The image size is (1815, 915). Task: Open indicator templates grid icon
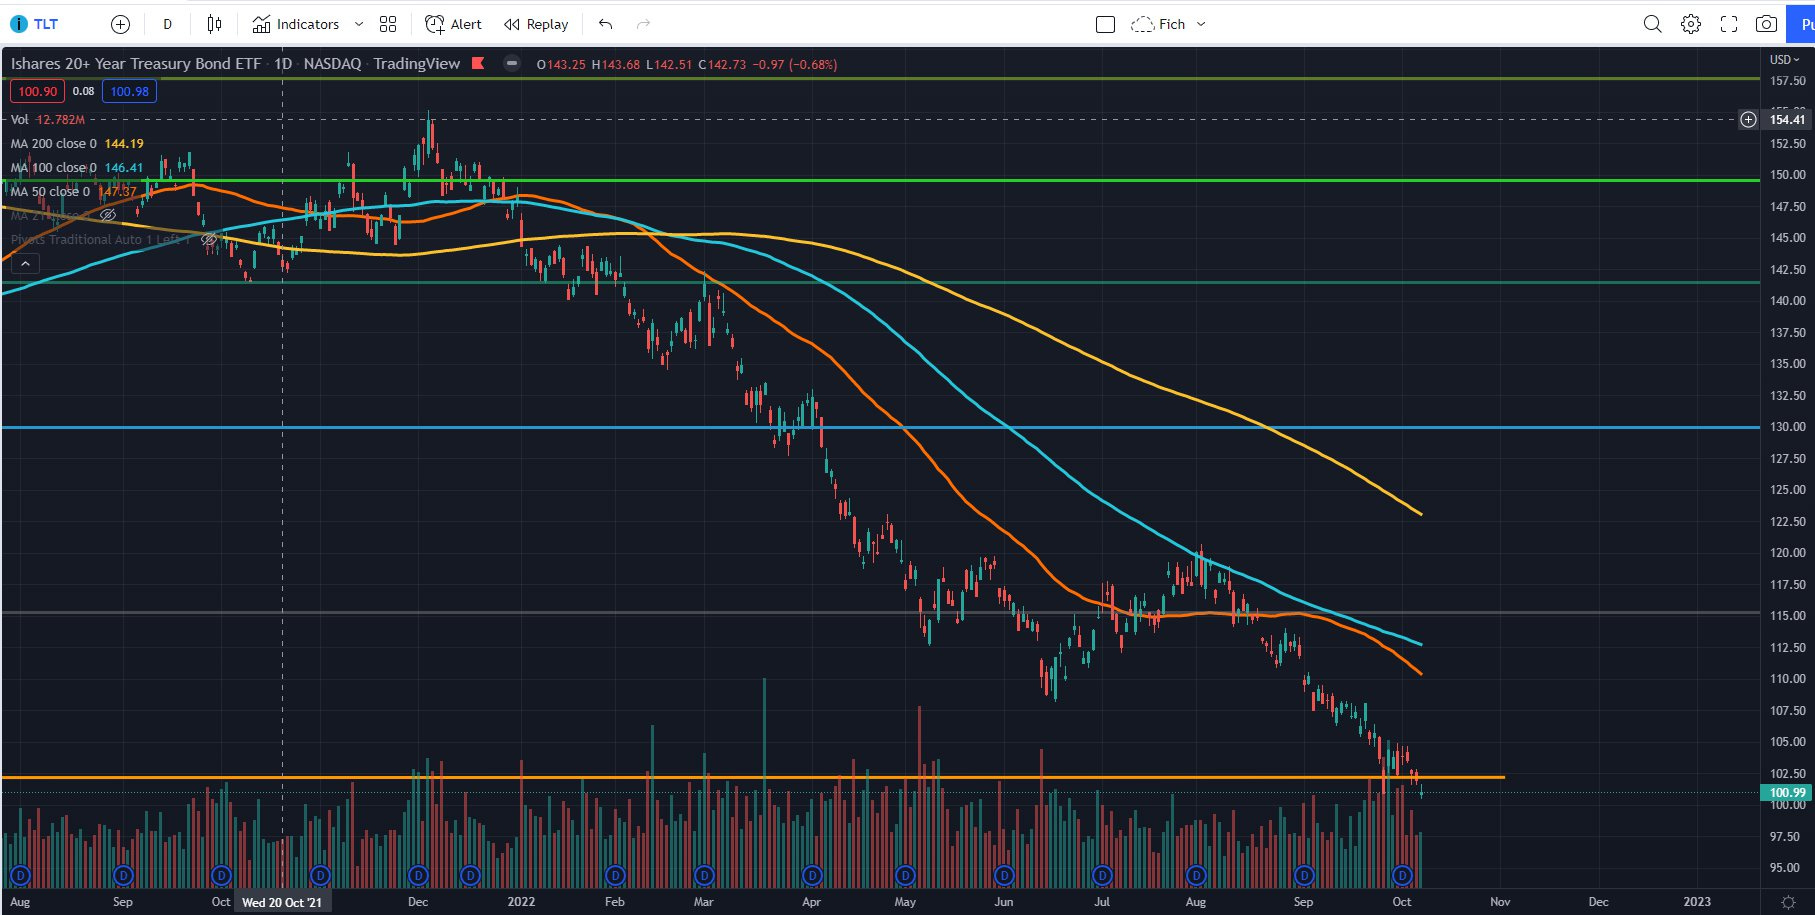pos(388,24)
